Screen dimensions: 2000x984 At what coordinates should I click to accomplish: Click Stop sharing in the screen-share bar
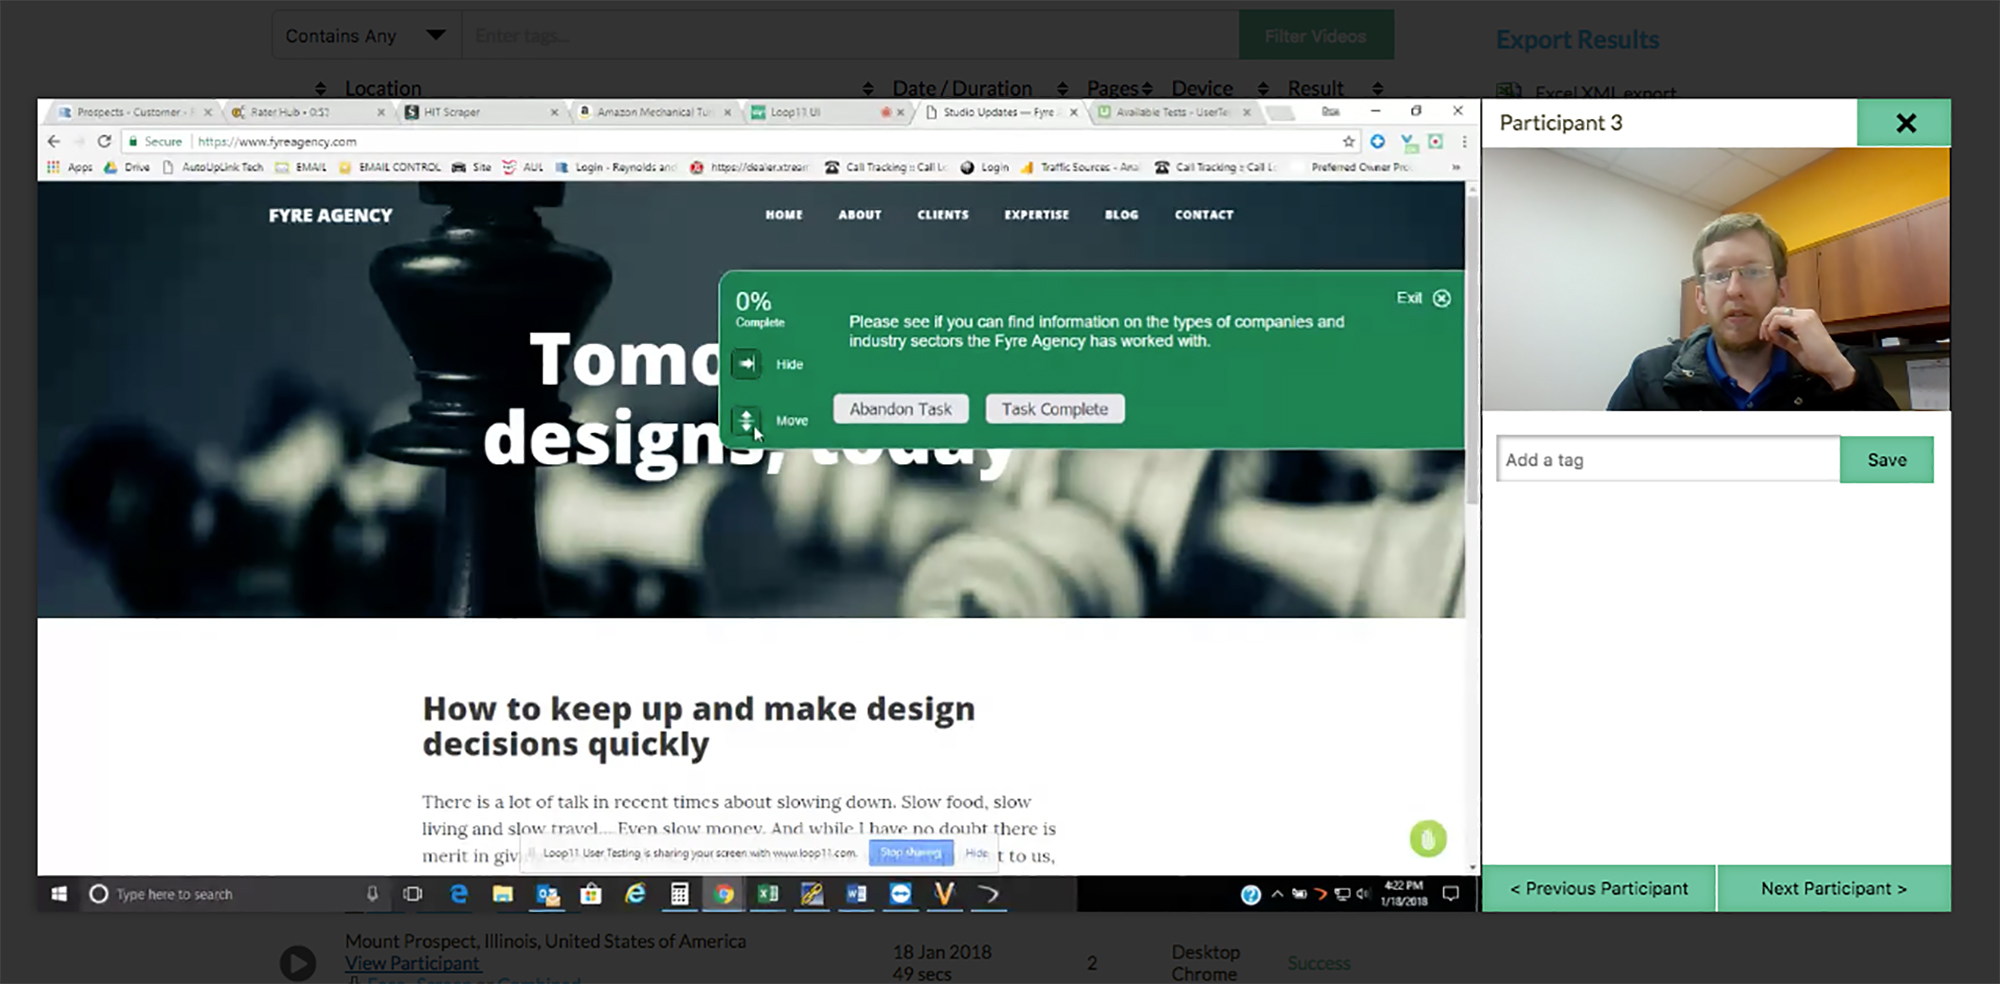pyautogui.click(x=910, y=853)
